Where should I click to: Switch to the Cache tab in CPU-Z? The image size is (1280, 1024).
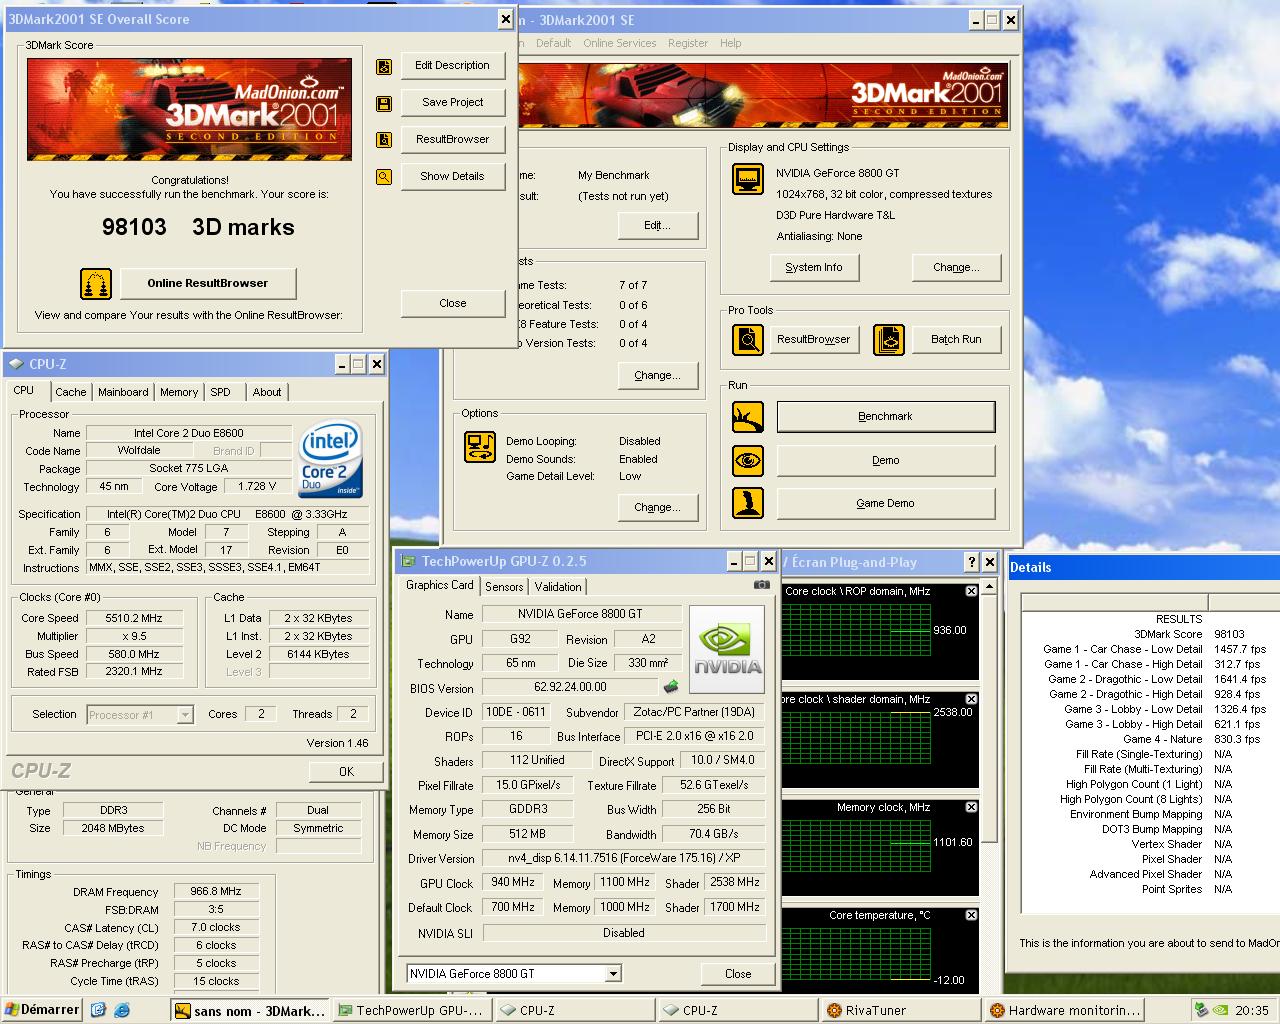[71, 392]
